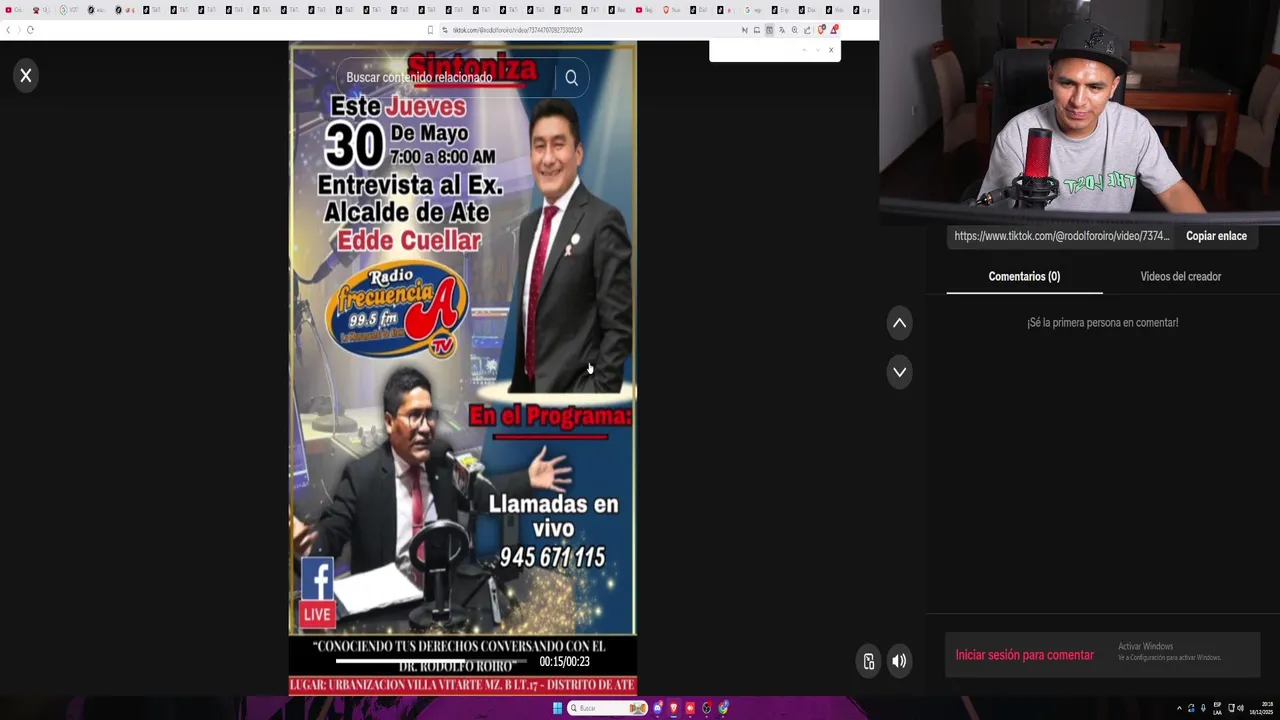Go to previous video with up arrow
1280x720 pixels.
[899, 323]
